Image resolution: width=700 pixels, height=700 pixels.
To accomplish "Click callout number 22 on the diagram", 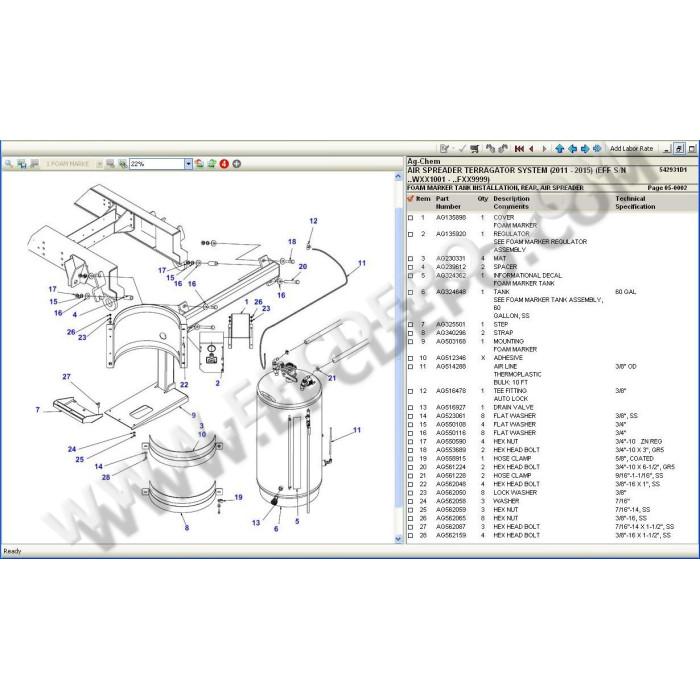I will point(184,384).
